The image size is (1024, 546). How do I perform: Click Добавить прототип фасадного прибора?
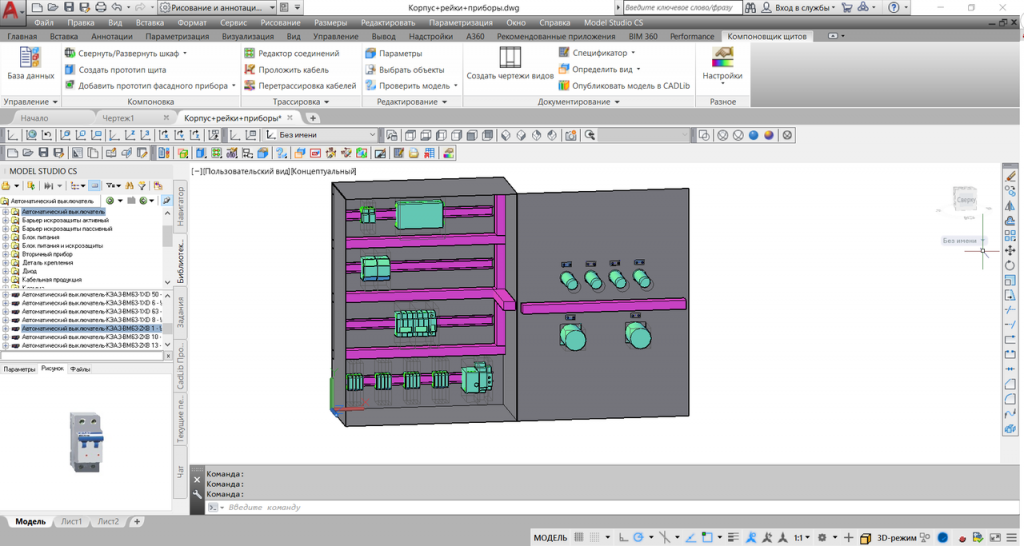[150, 86]
